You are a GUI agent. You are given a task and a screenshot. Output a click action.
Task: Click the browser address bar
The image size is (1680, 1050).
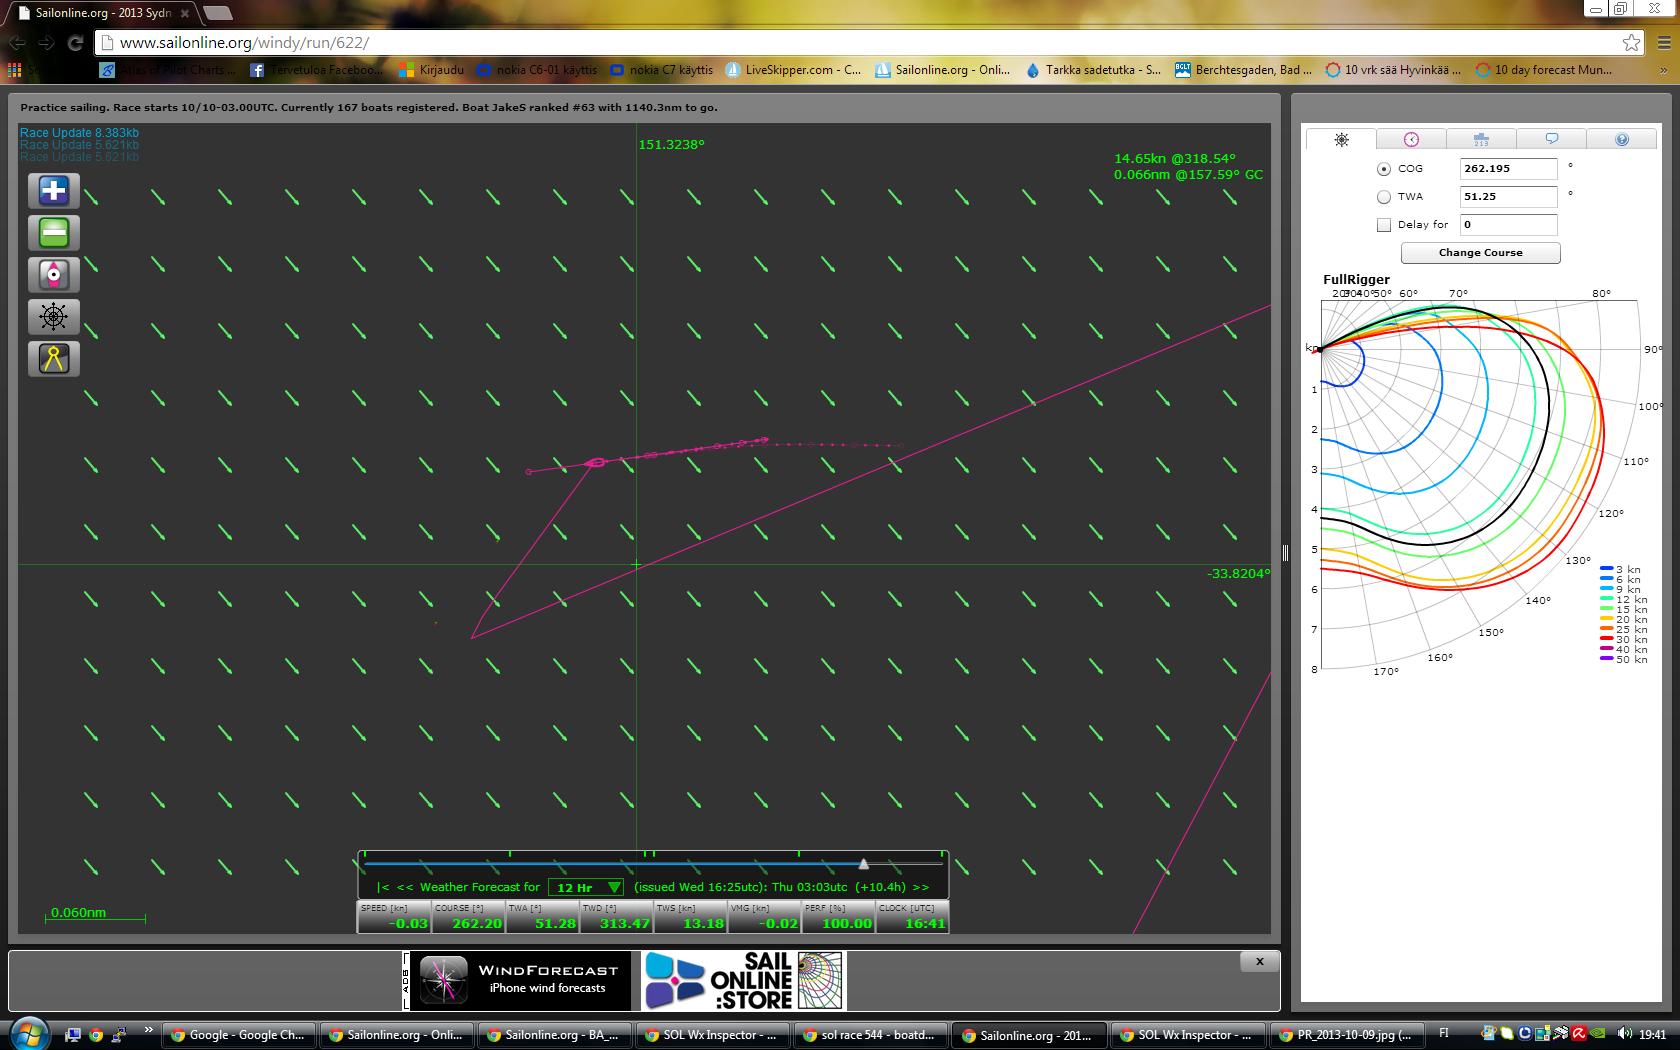860,43
